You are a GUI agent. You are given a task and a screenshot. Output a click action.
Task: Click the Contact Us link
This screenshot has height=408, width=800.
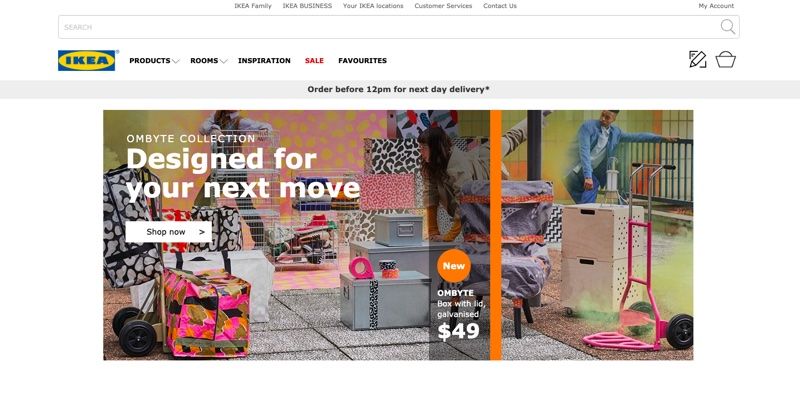click(x=499, y=6)
